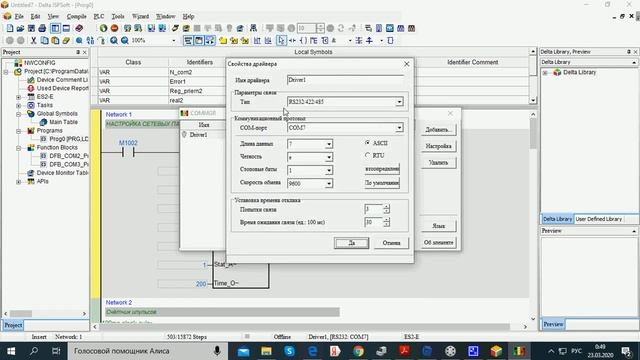Open the Tools menu
640x360 pixels.
click(x=118, y=16)
